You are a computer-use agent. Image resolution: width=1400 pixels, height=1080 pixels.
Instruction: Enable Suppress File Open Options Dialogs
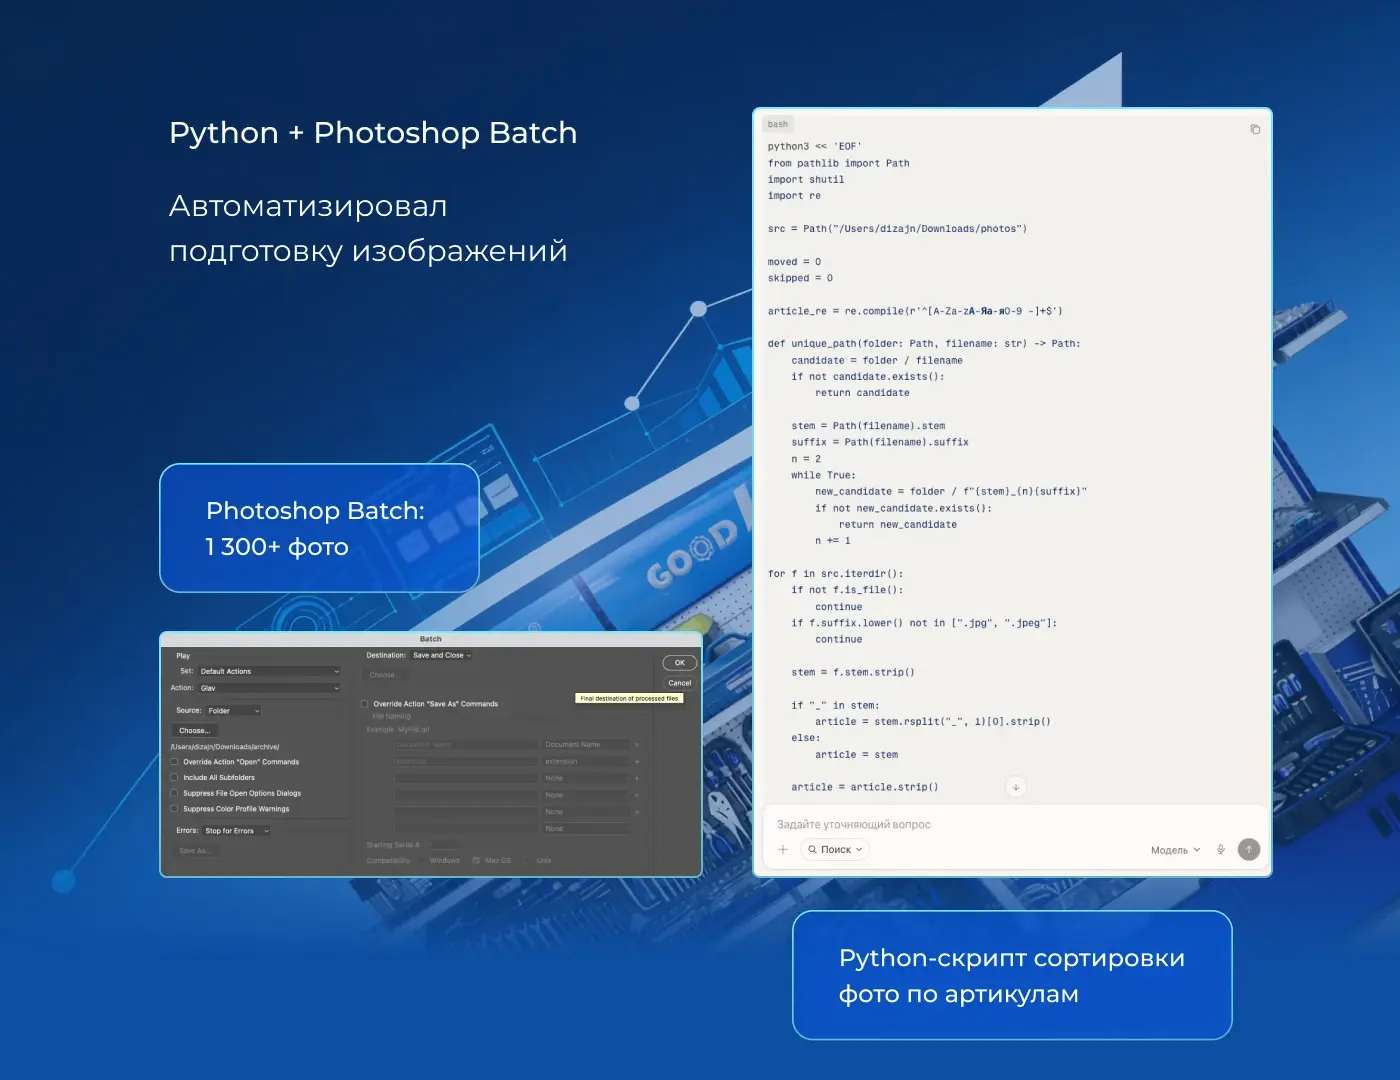click(174, 793)
